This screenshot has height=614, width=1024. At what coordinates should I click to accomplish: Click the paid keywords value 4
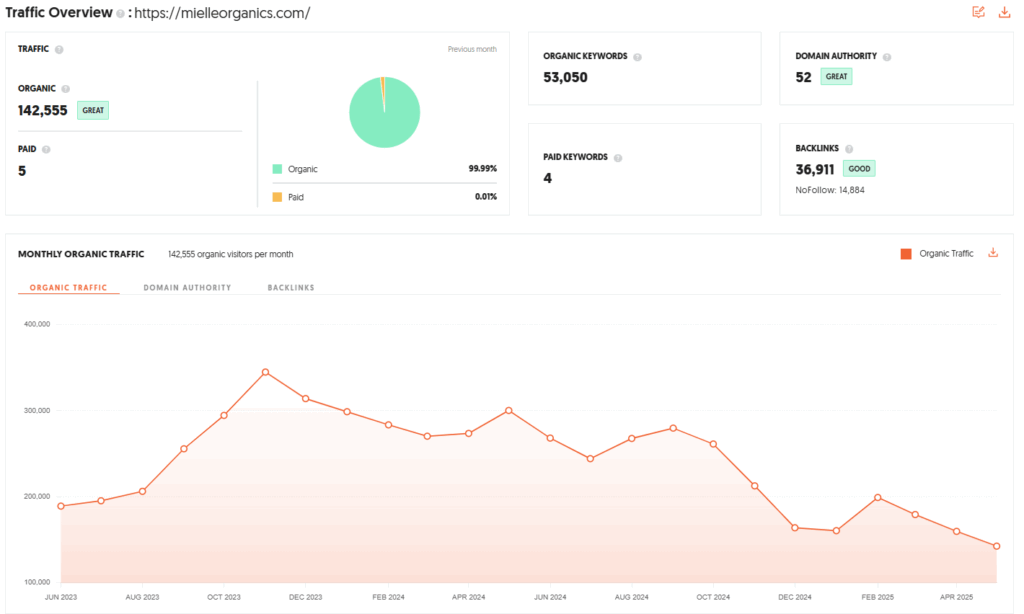[547, 178]
